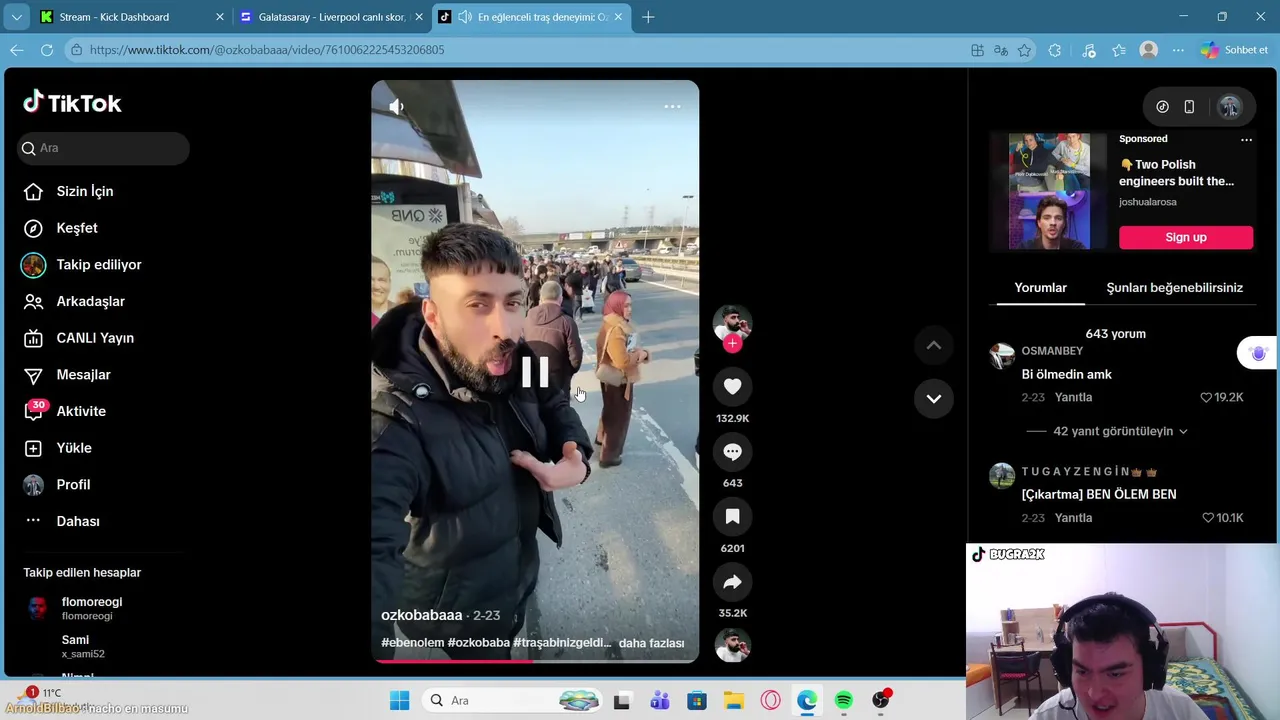Image resolution: width=1280 pixels, height=720 pixels.
Task: Switch to the Şunları beğenebilirsiniz tab
Action: click(1174, 288)
